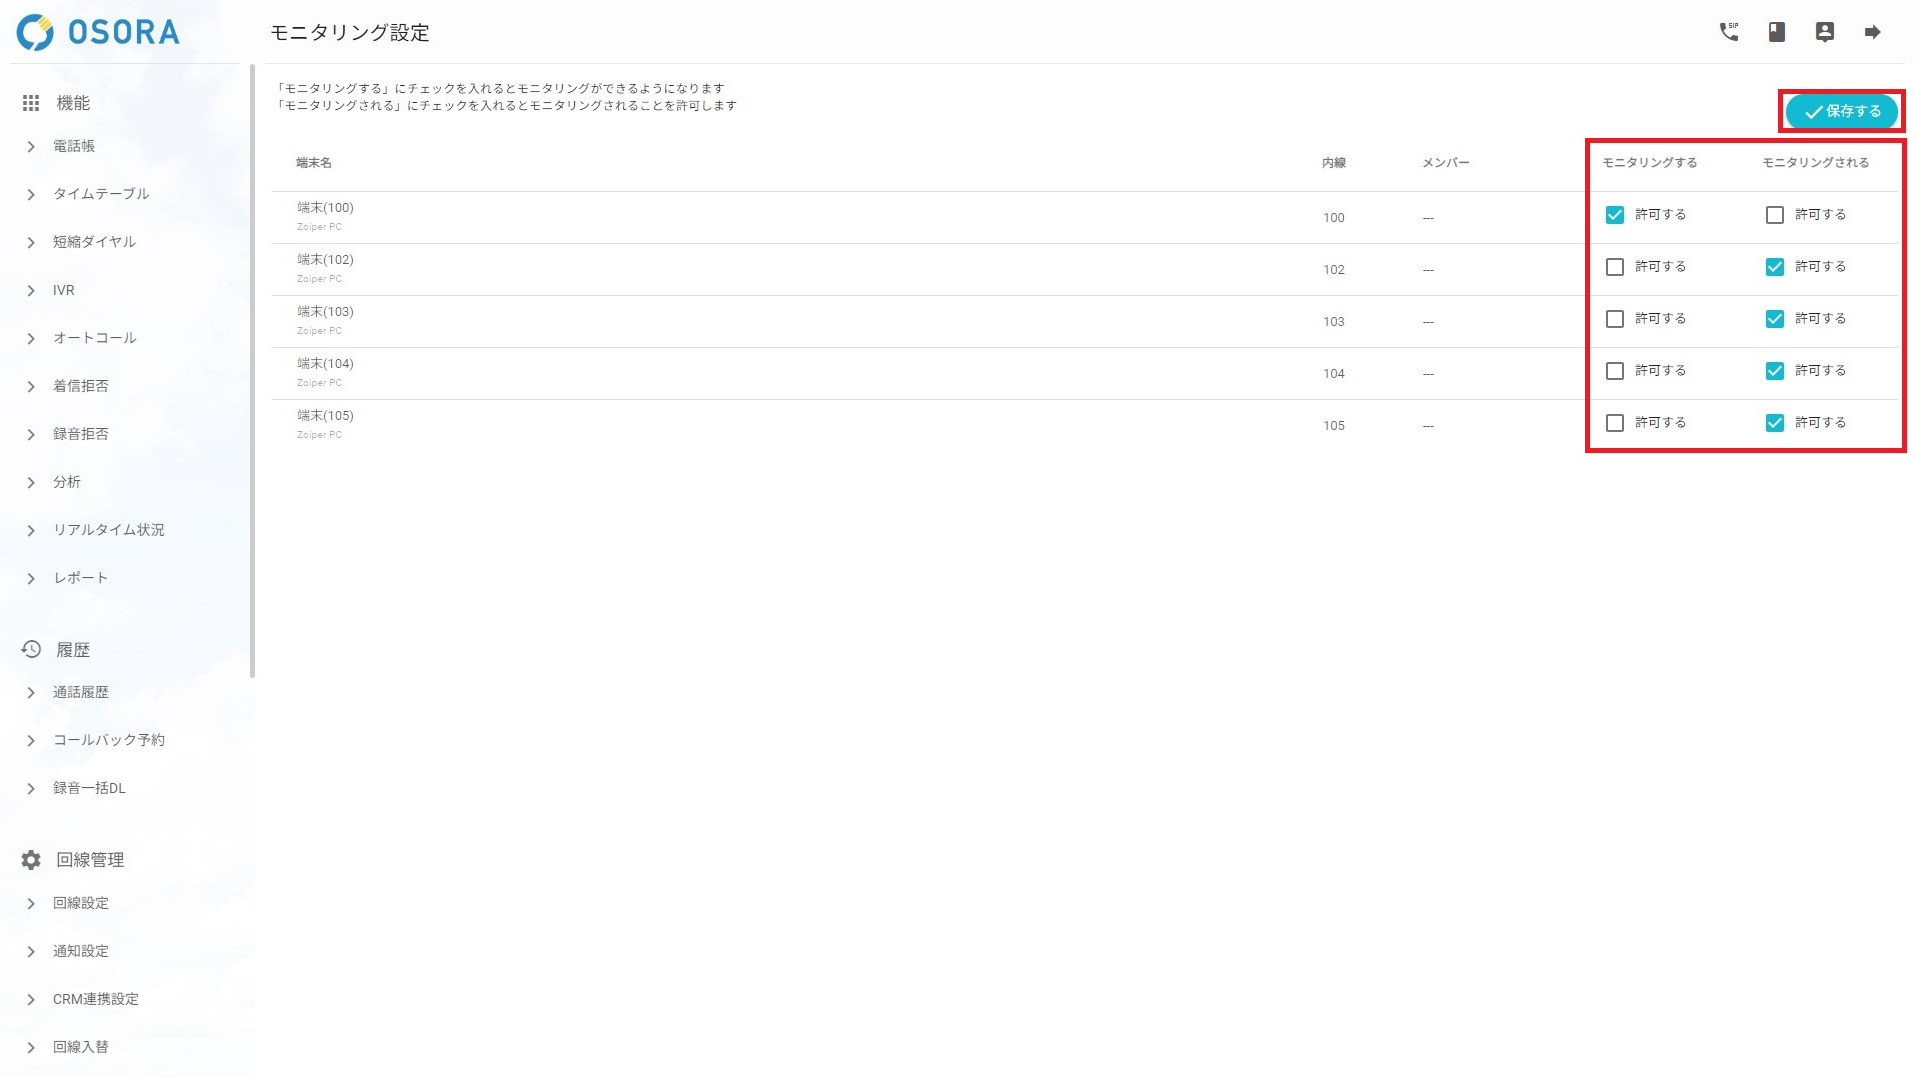Click the 履歴 history clock icon
Screen dimensions: 1914x1077
pos(31,649)
